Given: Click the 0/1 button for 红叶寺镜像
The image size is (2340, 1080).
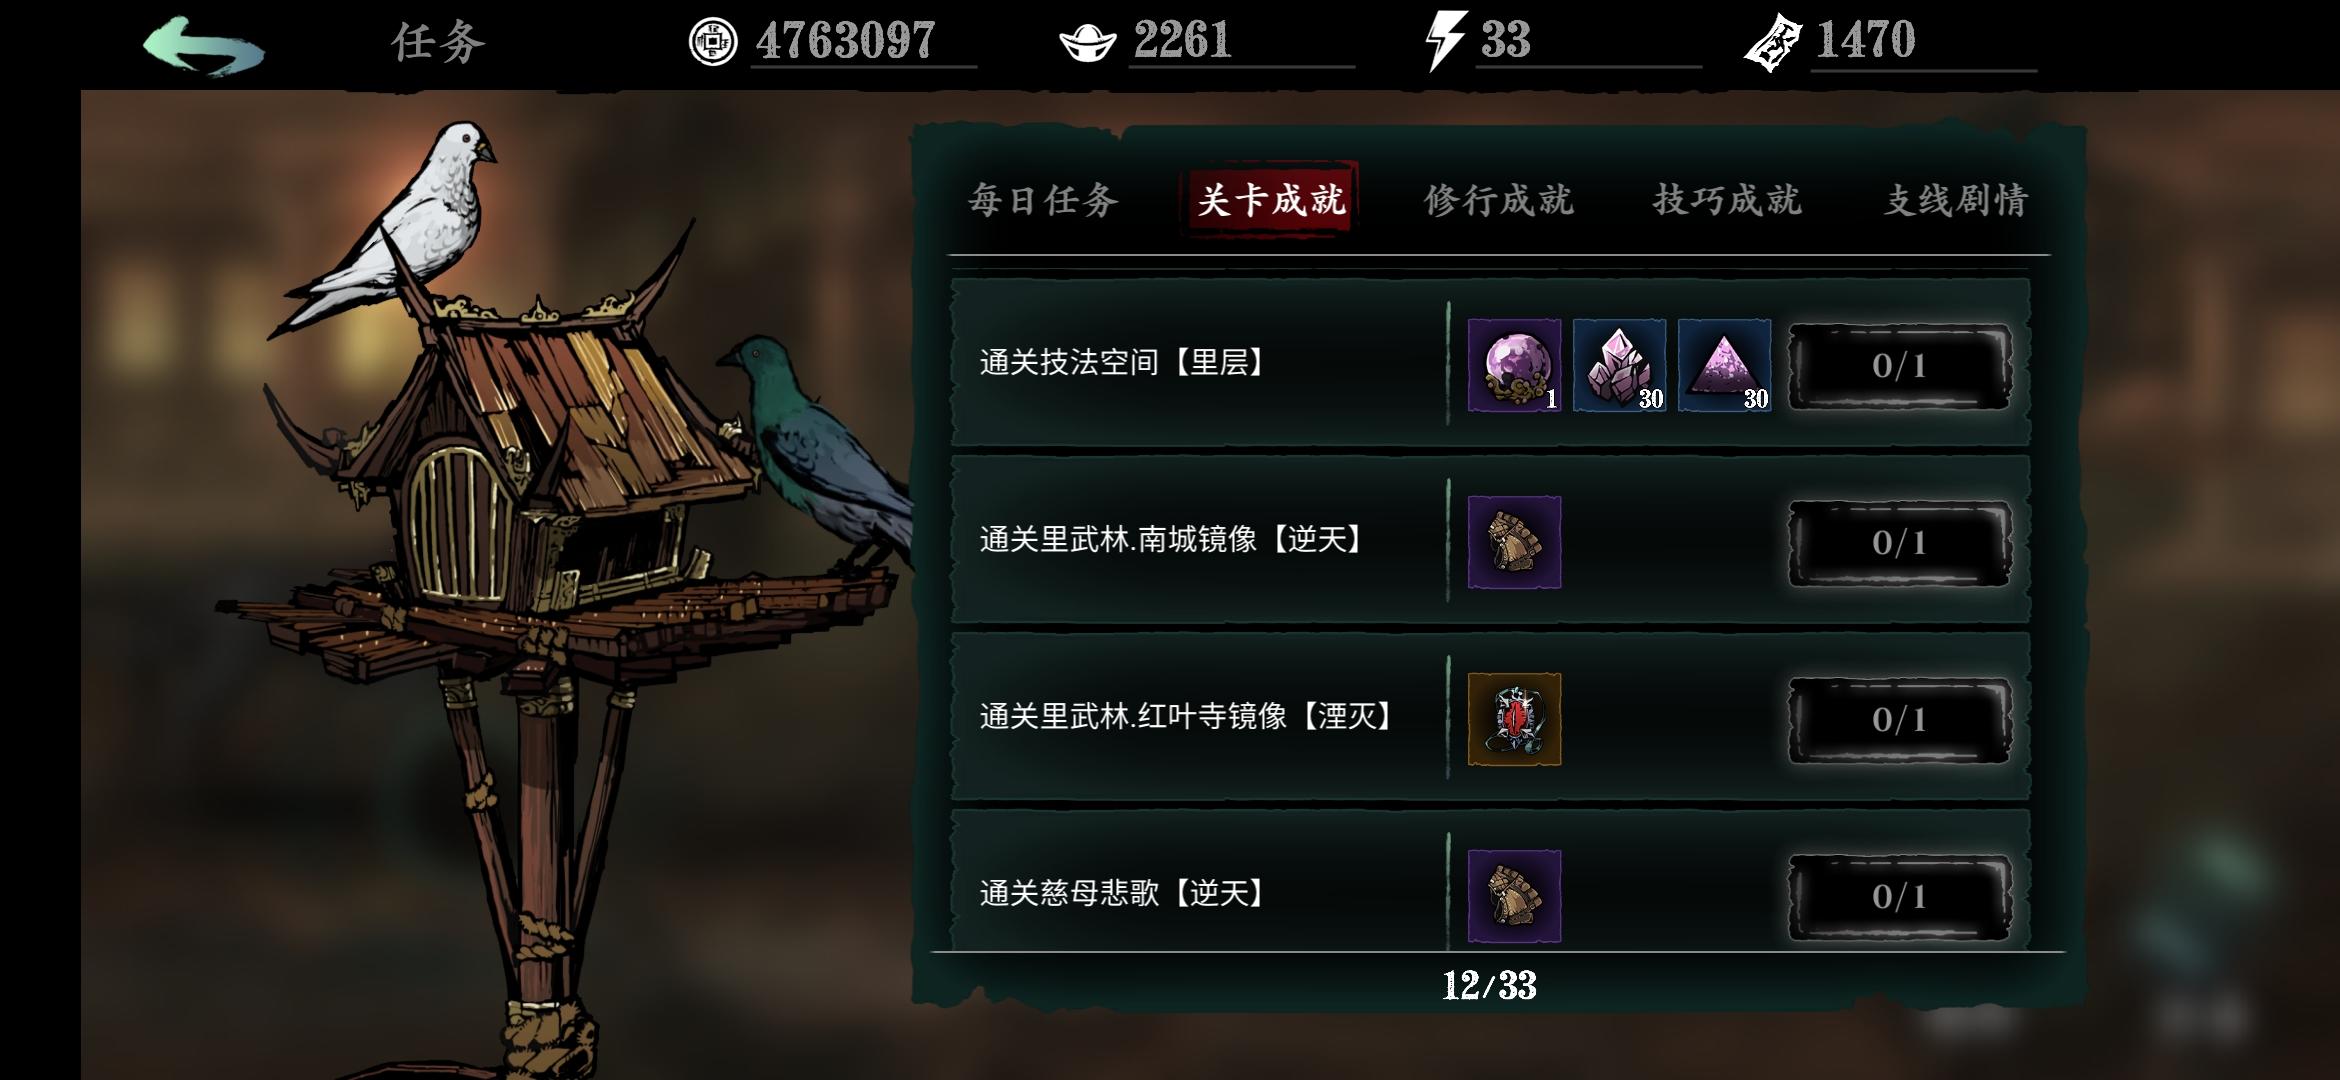Looking at the screenshot, I should 1899,720.
